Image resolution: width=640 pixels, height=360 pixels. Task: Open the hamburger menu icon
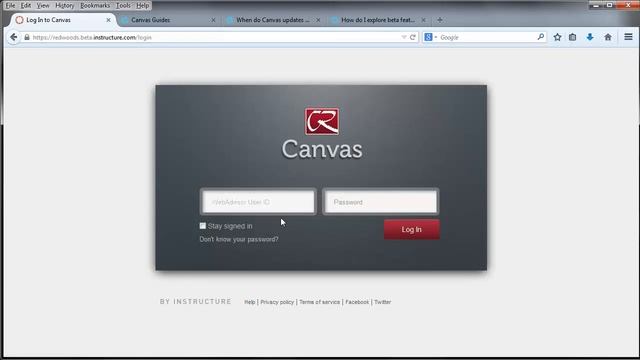pos(628,37)
